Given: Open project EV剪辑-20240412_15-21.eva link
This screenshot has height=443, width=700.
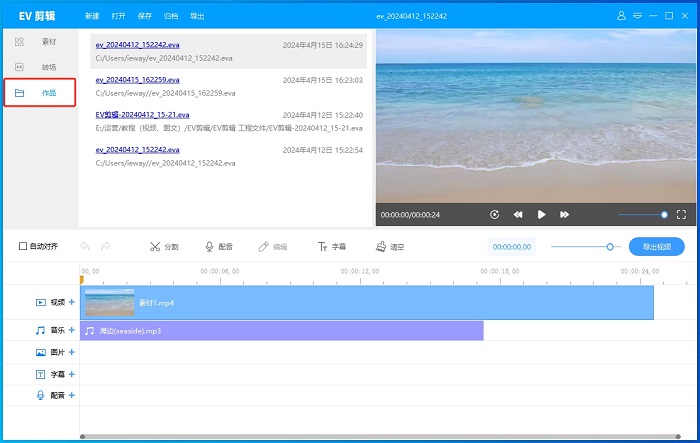Looking at the screenshot, I should click(x=142, y=114).
